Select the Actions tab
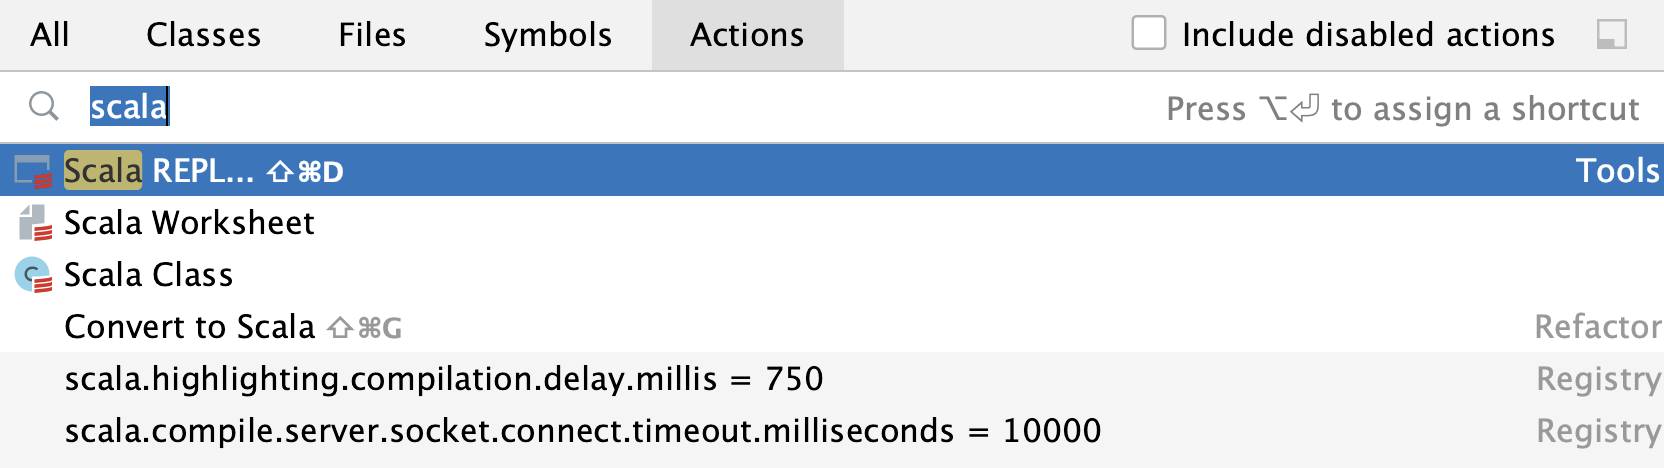Viewport: 1664px width, 468px height. (x=747, y=35)
